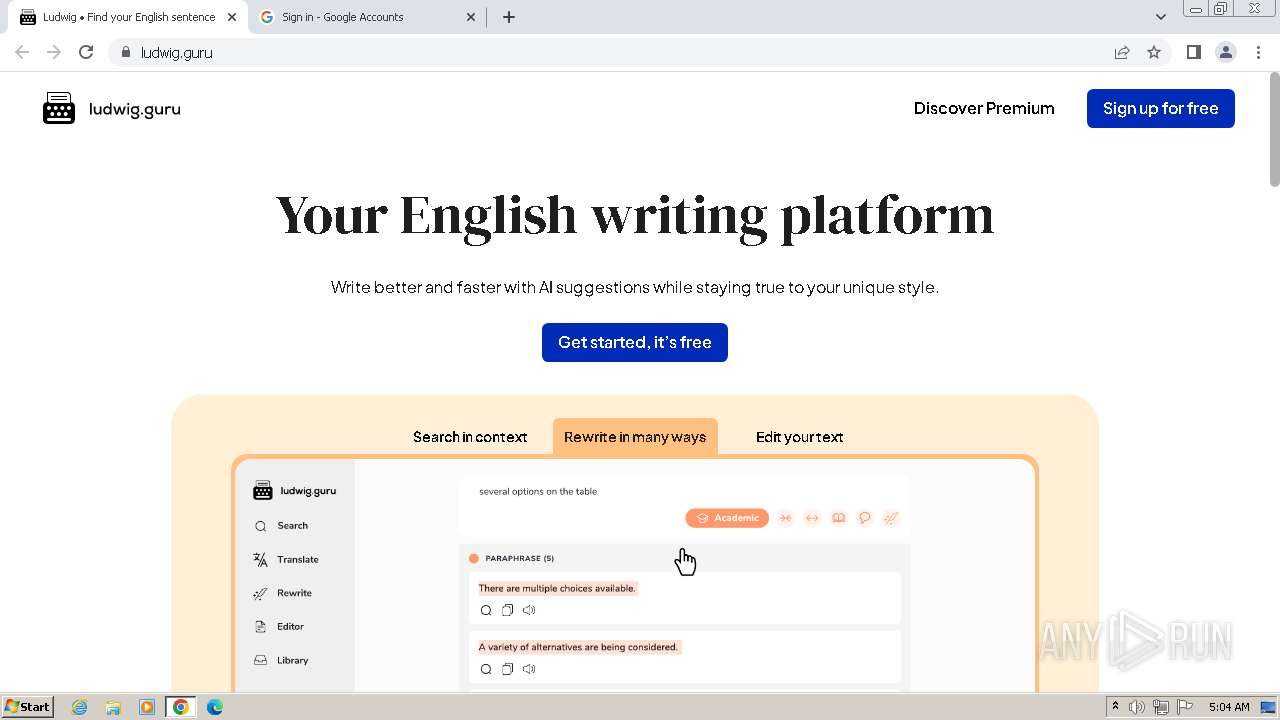Click the open book rewrite icon
The height and width of the screenshot is (720, 1280).
click(x=839, y=518)
